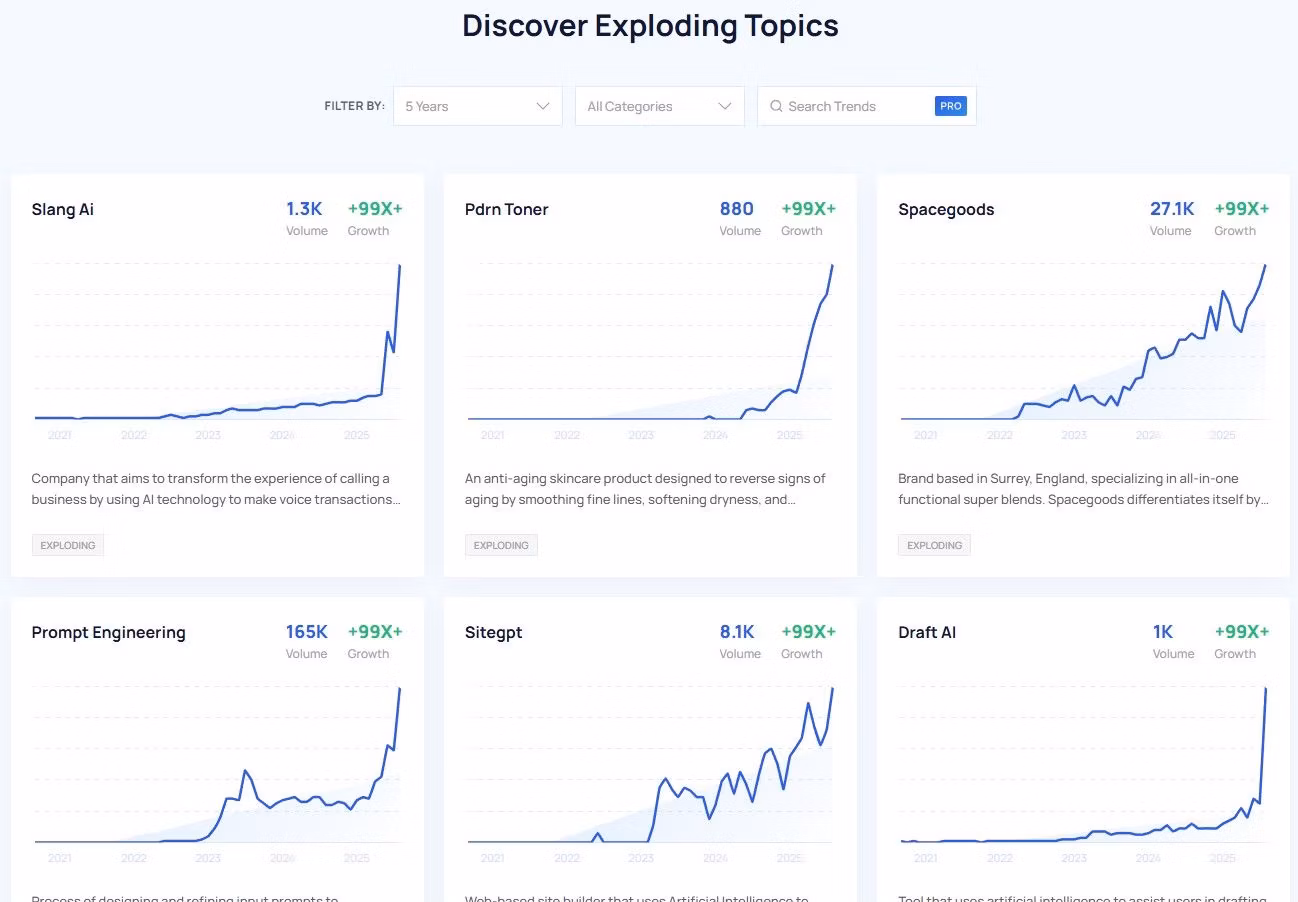1298x902 pixels.
Task: Open the All Categories dropdown
Action: point(660,106)
